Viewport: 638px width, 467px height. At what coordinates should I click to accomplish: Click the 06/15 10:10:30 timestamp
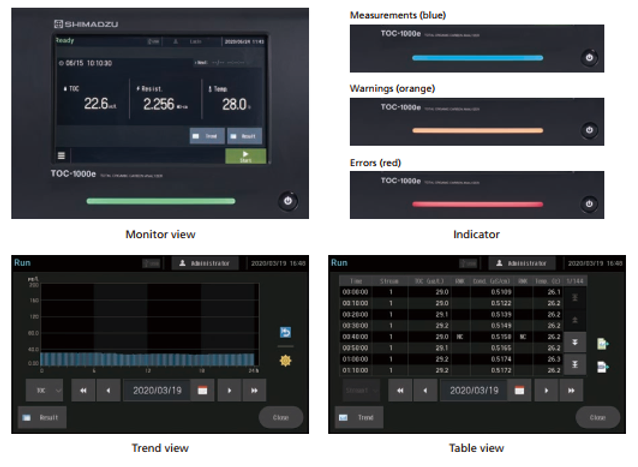pyautogui.click(x=86, y=63)
